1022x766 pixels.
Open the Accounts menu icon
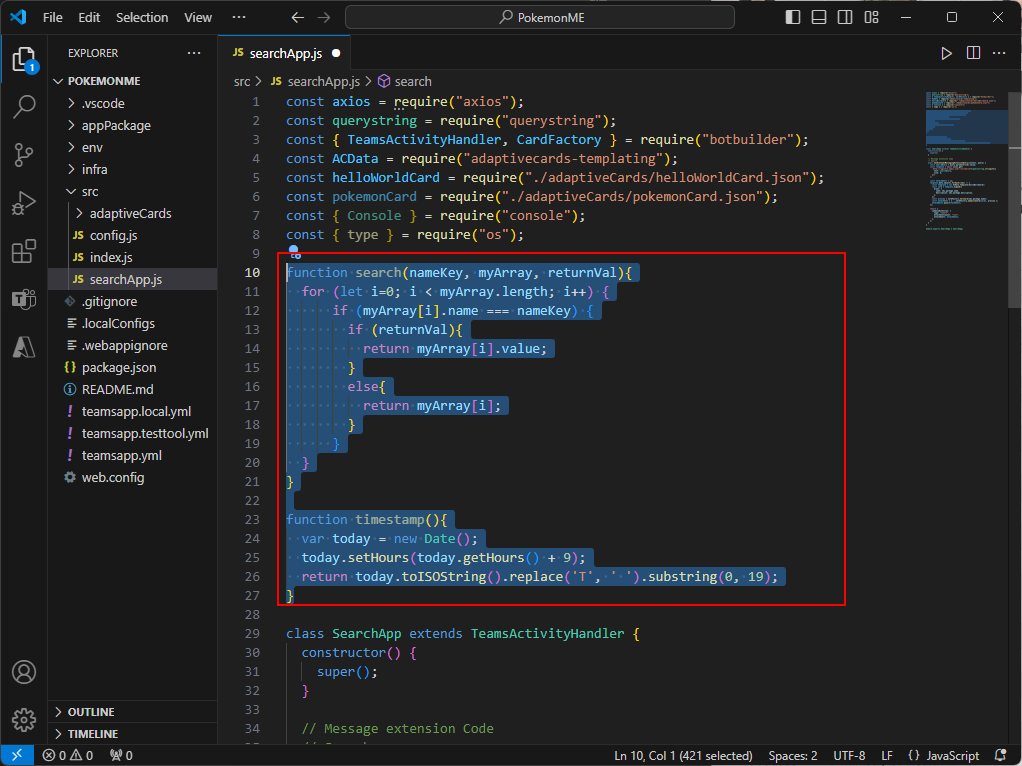24,671
